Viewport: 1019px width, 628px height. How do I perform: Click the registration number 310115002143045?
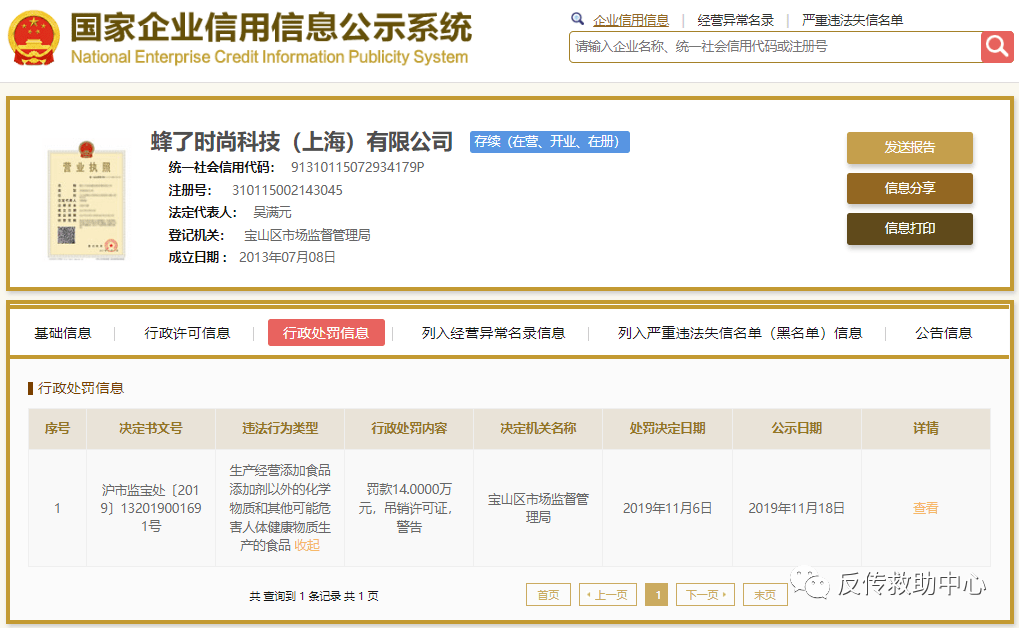click(x=287, y=190)
